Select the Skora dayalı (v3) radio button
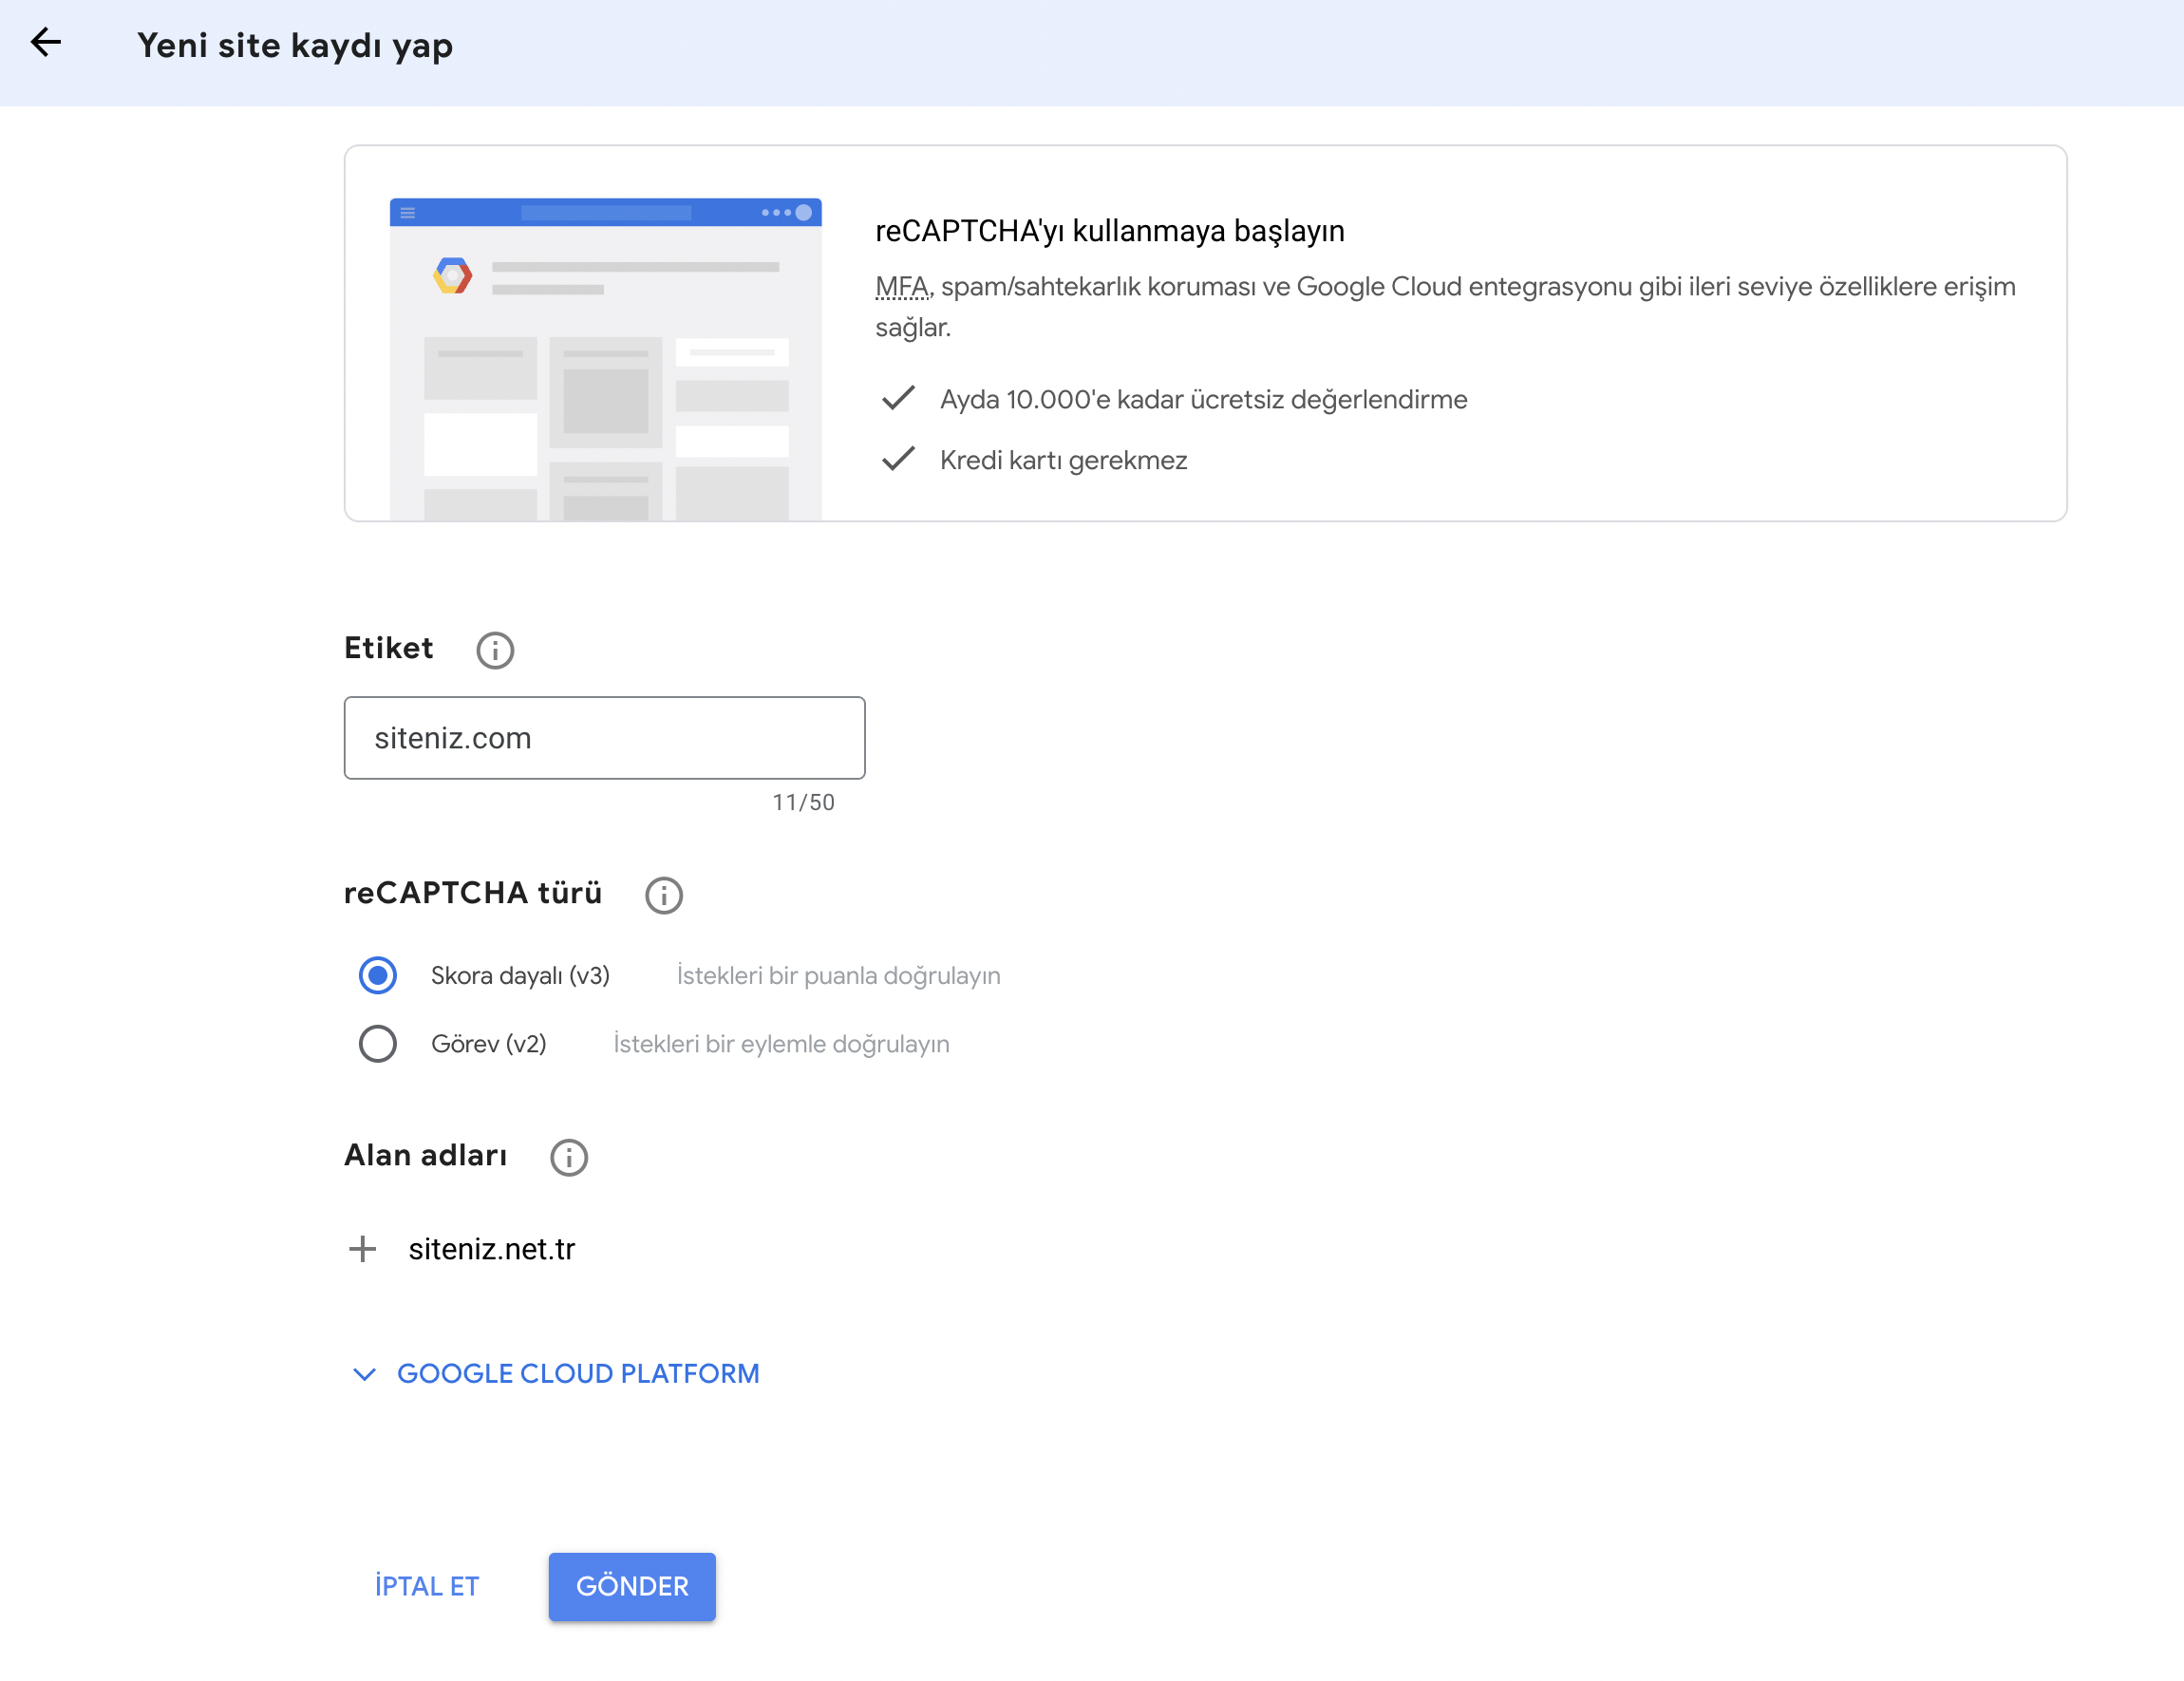This screenshot has width=2184, height=1681. pyautogui.click(x=378, y=975)
